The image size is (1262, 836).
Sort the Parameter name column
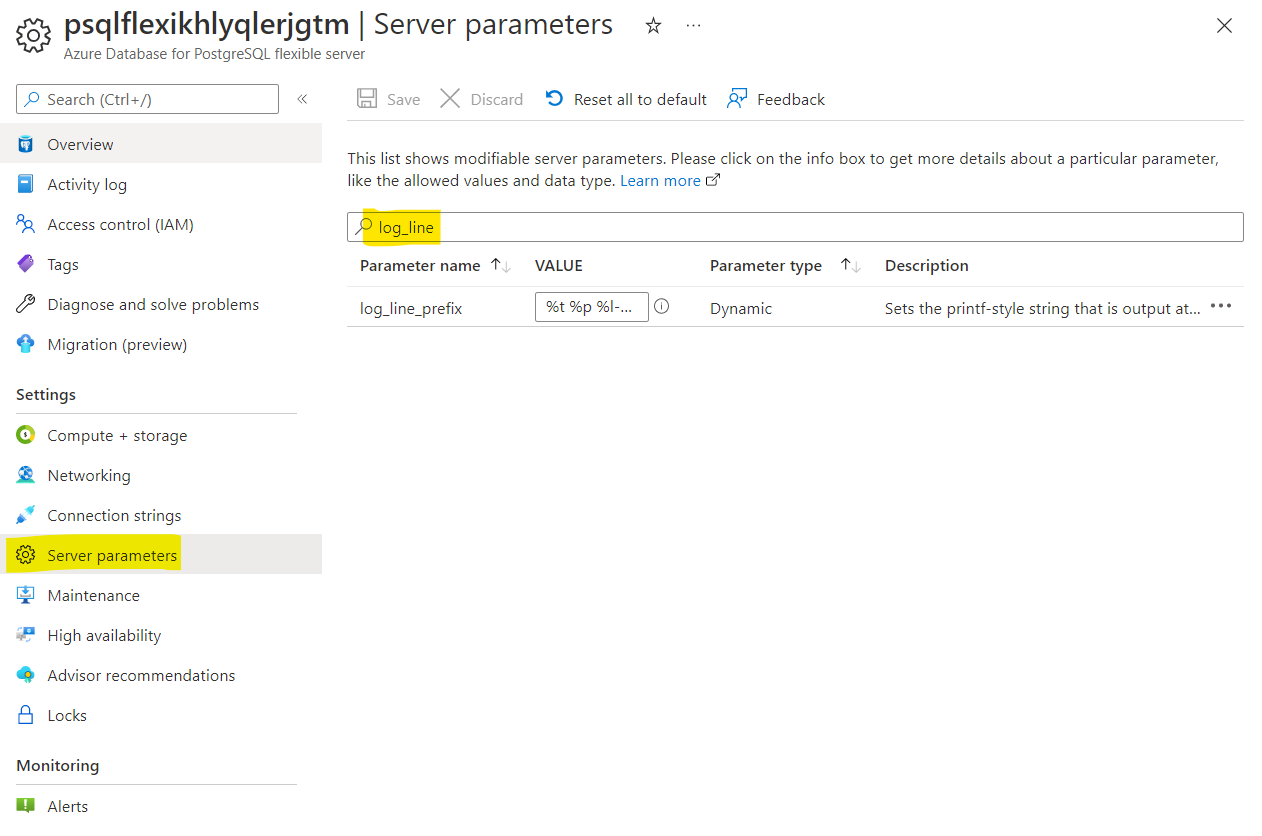[501, 265]
